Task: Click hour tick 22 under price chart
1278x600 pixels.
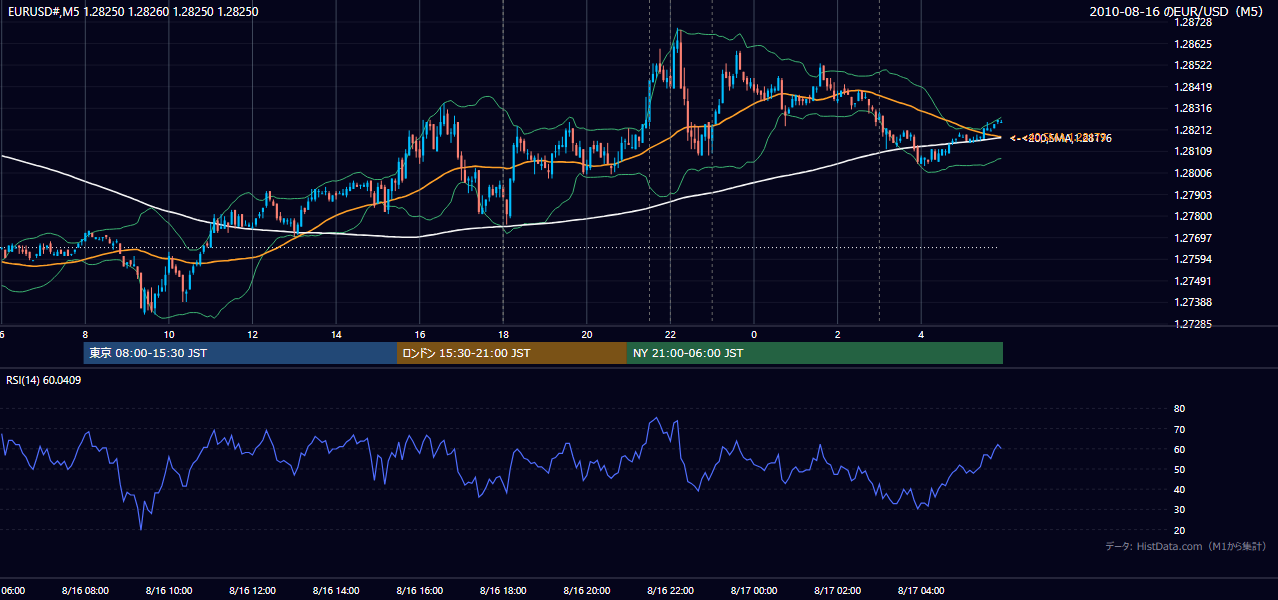Action: coord(671,334)
